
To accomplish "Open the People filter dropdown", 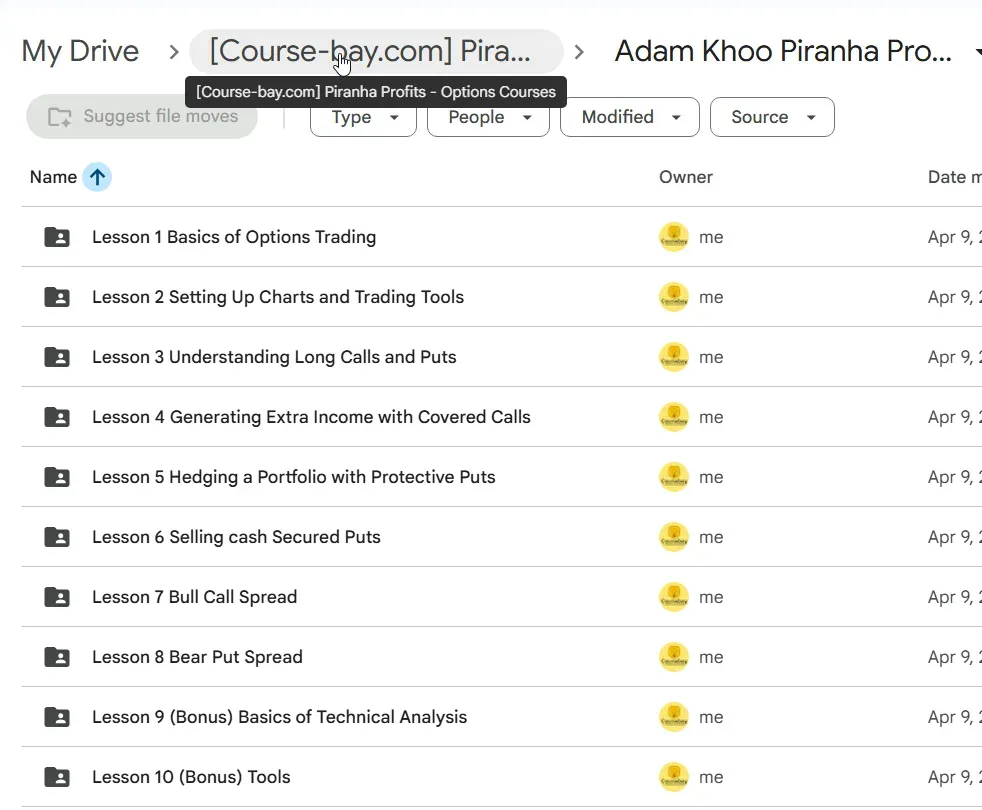I will tap(488, 117).
